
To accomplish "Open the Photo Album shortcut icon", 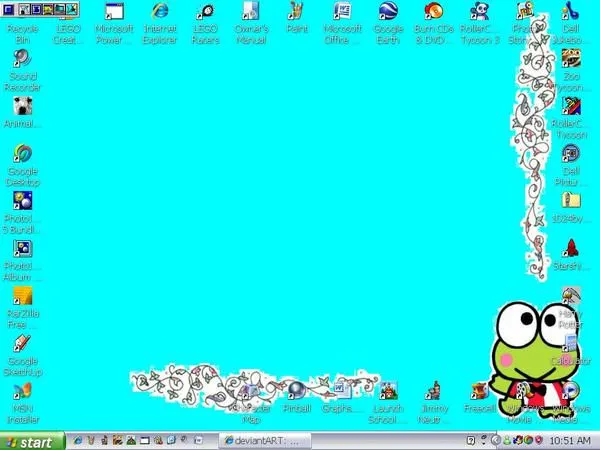I will pyautogui.click(x=23, y=249).
